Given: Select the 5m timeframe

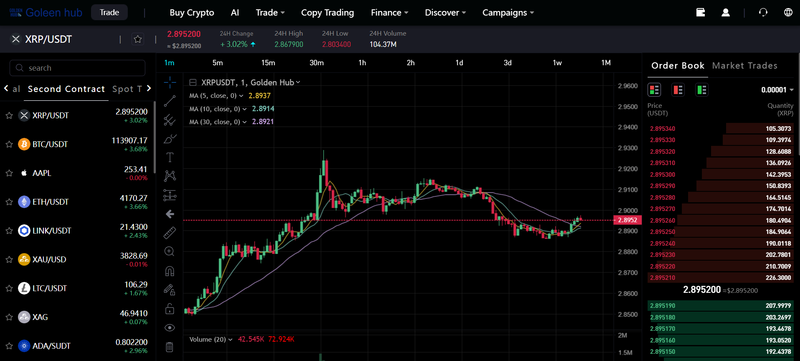Looking at the screenshot, I should pyautogui.click(x=218, y=63).
